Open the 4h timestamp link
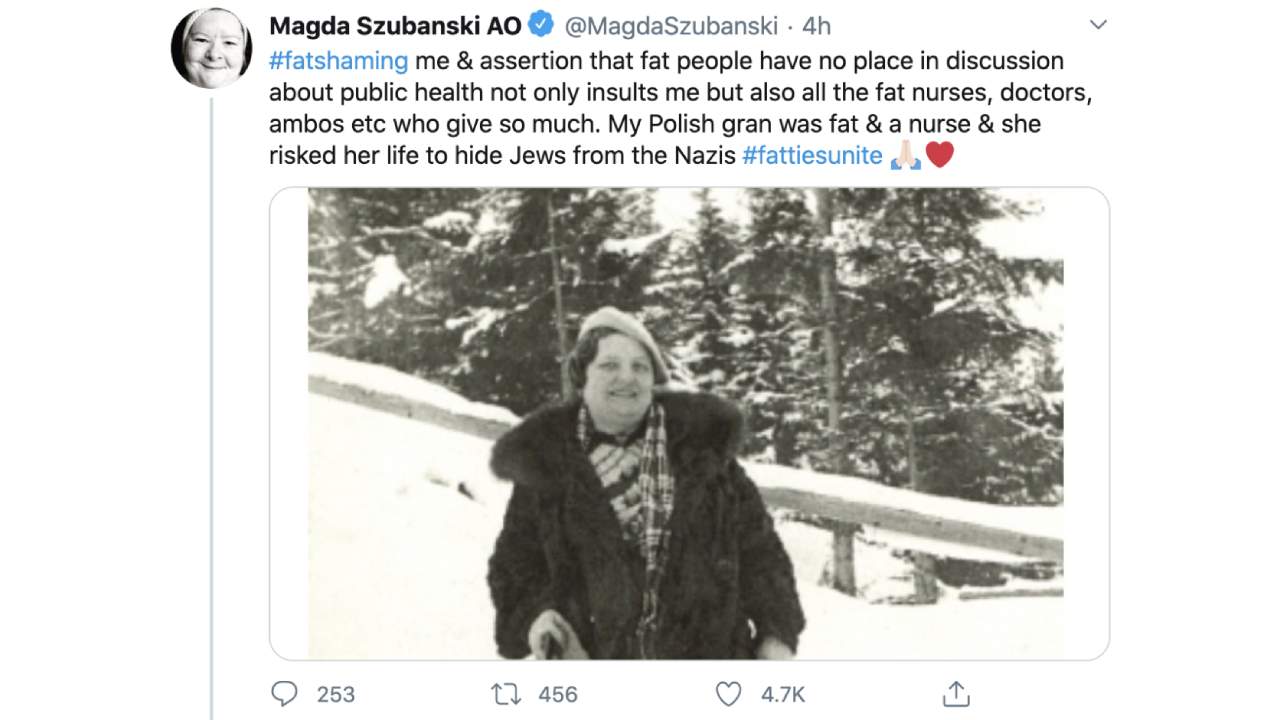 [816, 26]
